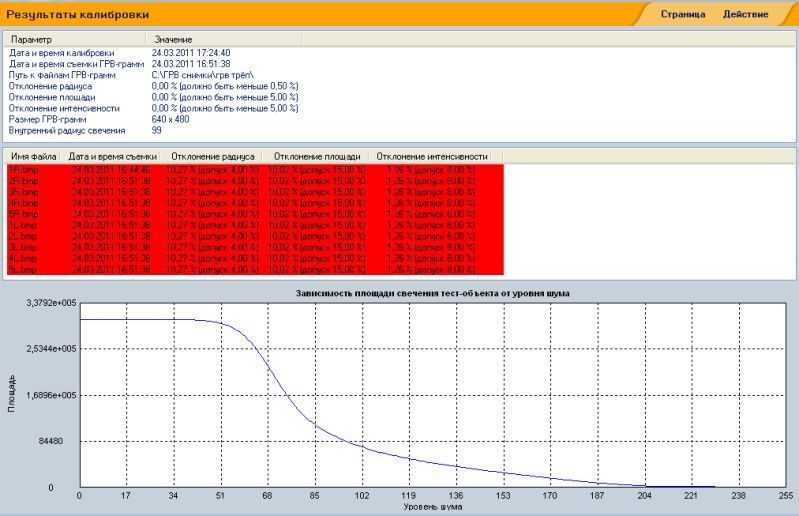Select the Отклонение площади parameter row
This screenshot has height=516, width=799.
(154, 97)
